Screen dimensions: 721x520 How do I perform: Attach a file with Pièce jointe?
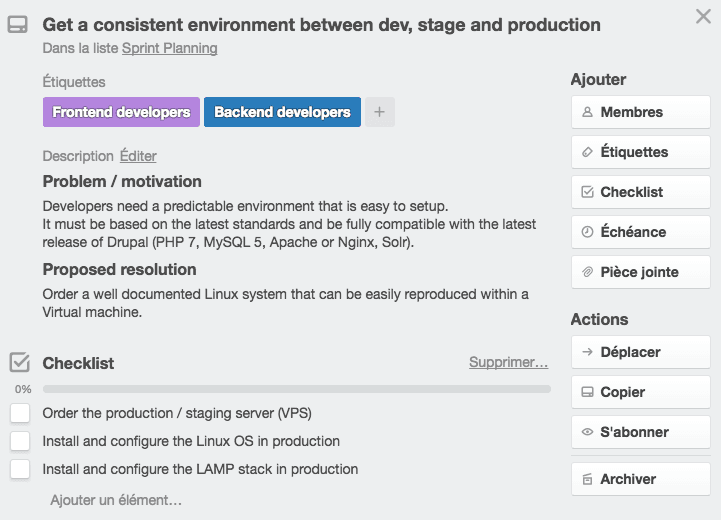(640, 272)
